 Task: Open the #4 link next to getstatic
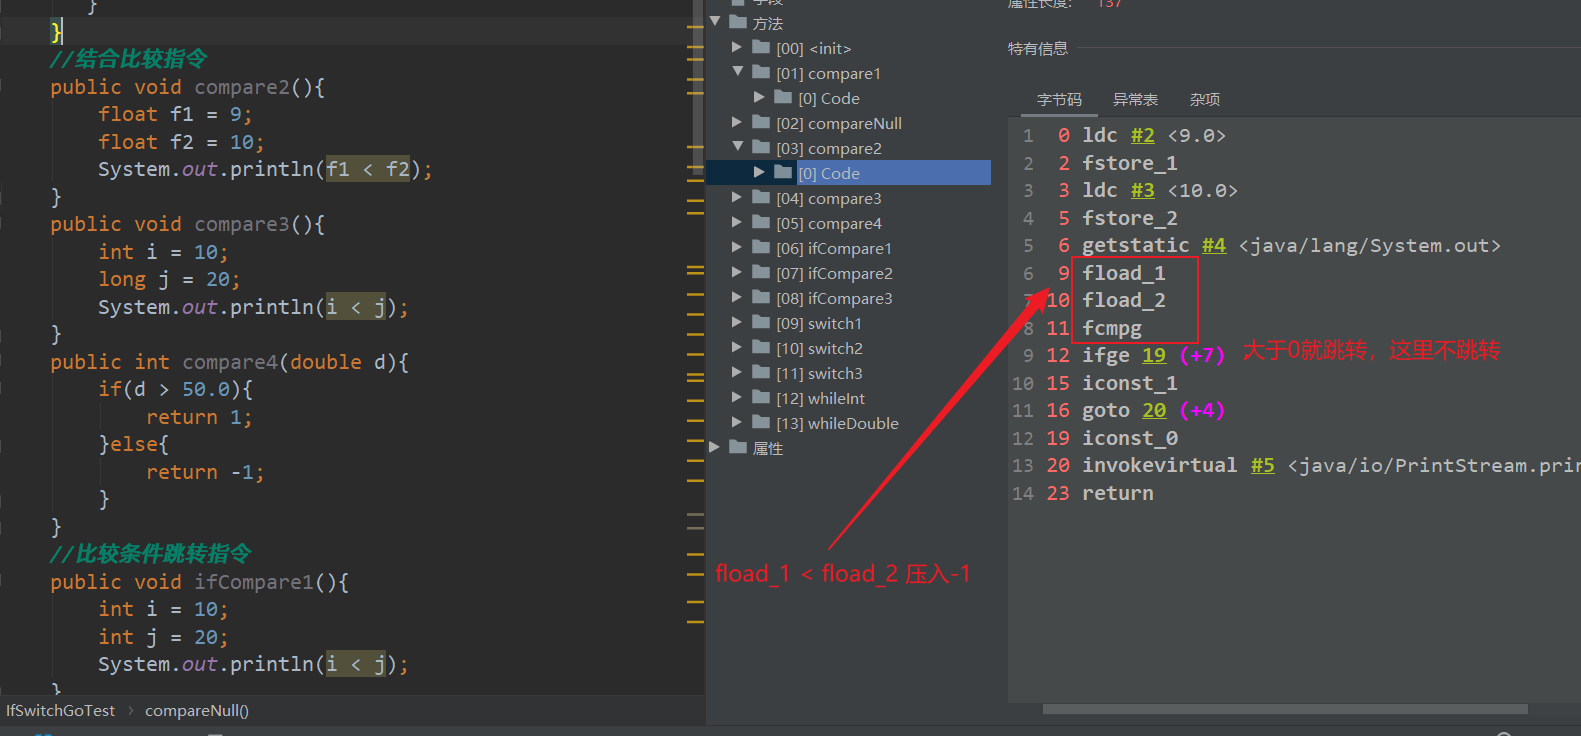[1214, 246]
